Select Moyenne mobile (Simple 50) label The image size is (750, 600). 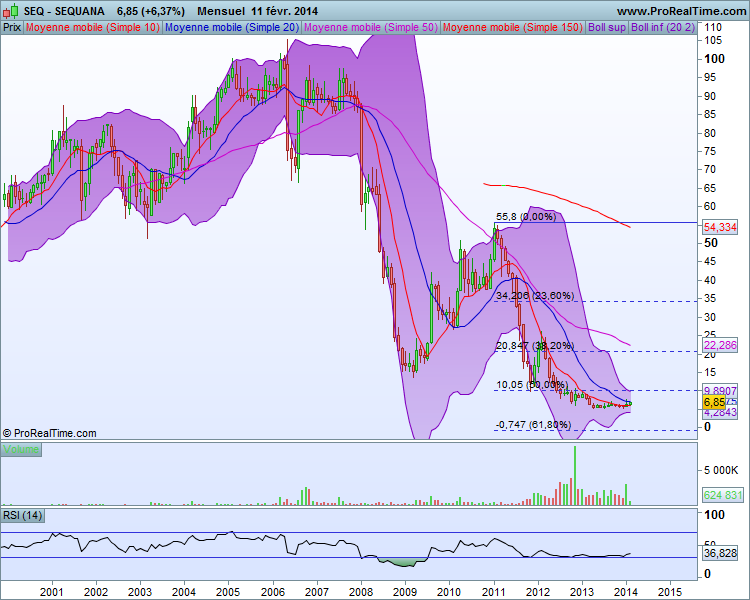(371, 27)
